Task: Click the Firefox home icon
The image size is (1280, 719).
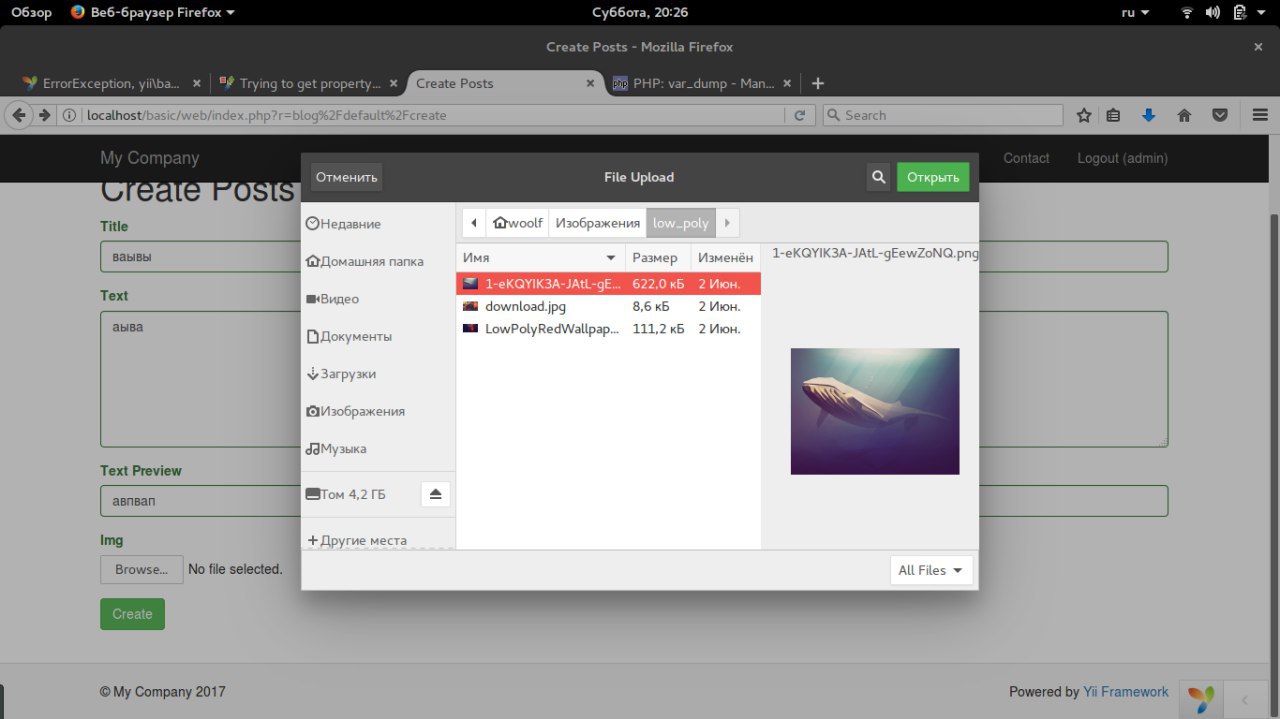Action: [1184, 115]
